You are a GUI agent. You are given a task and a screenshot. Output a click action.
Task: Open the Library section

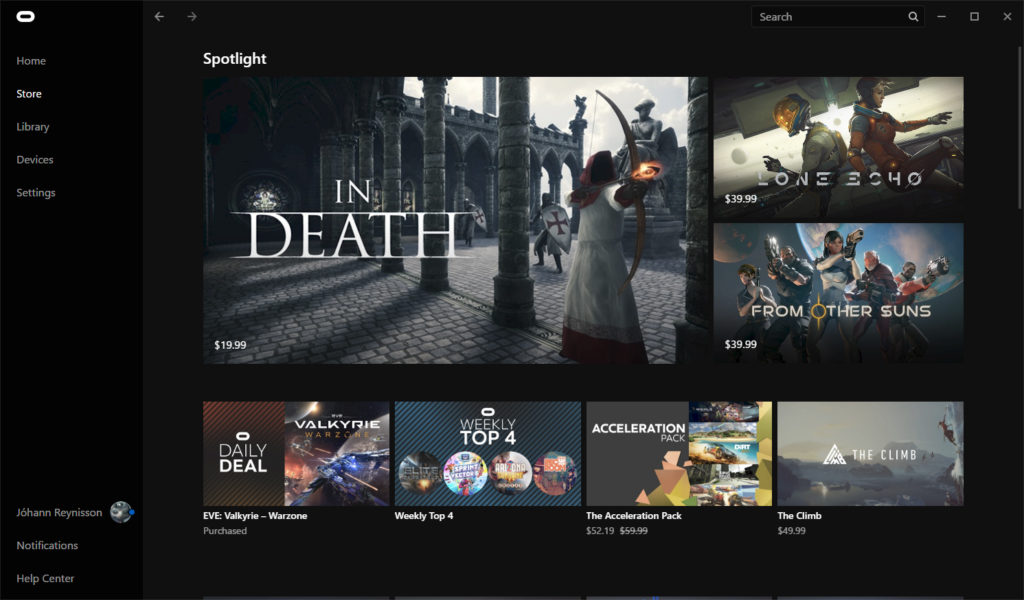pyautogui.click(x=33, y=127)
